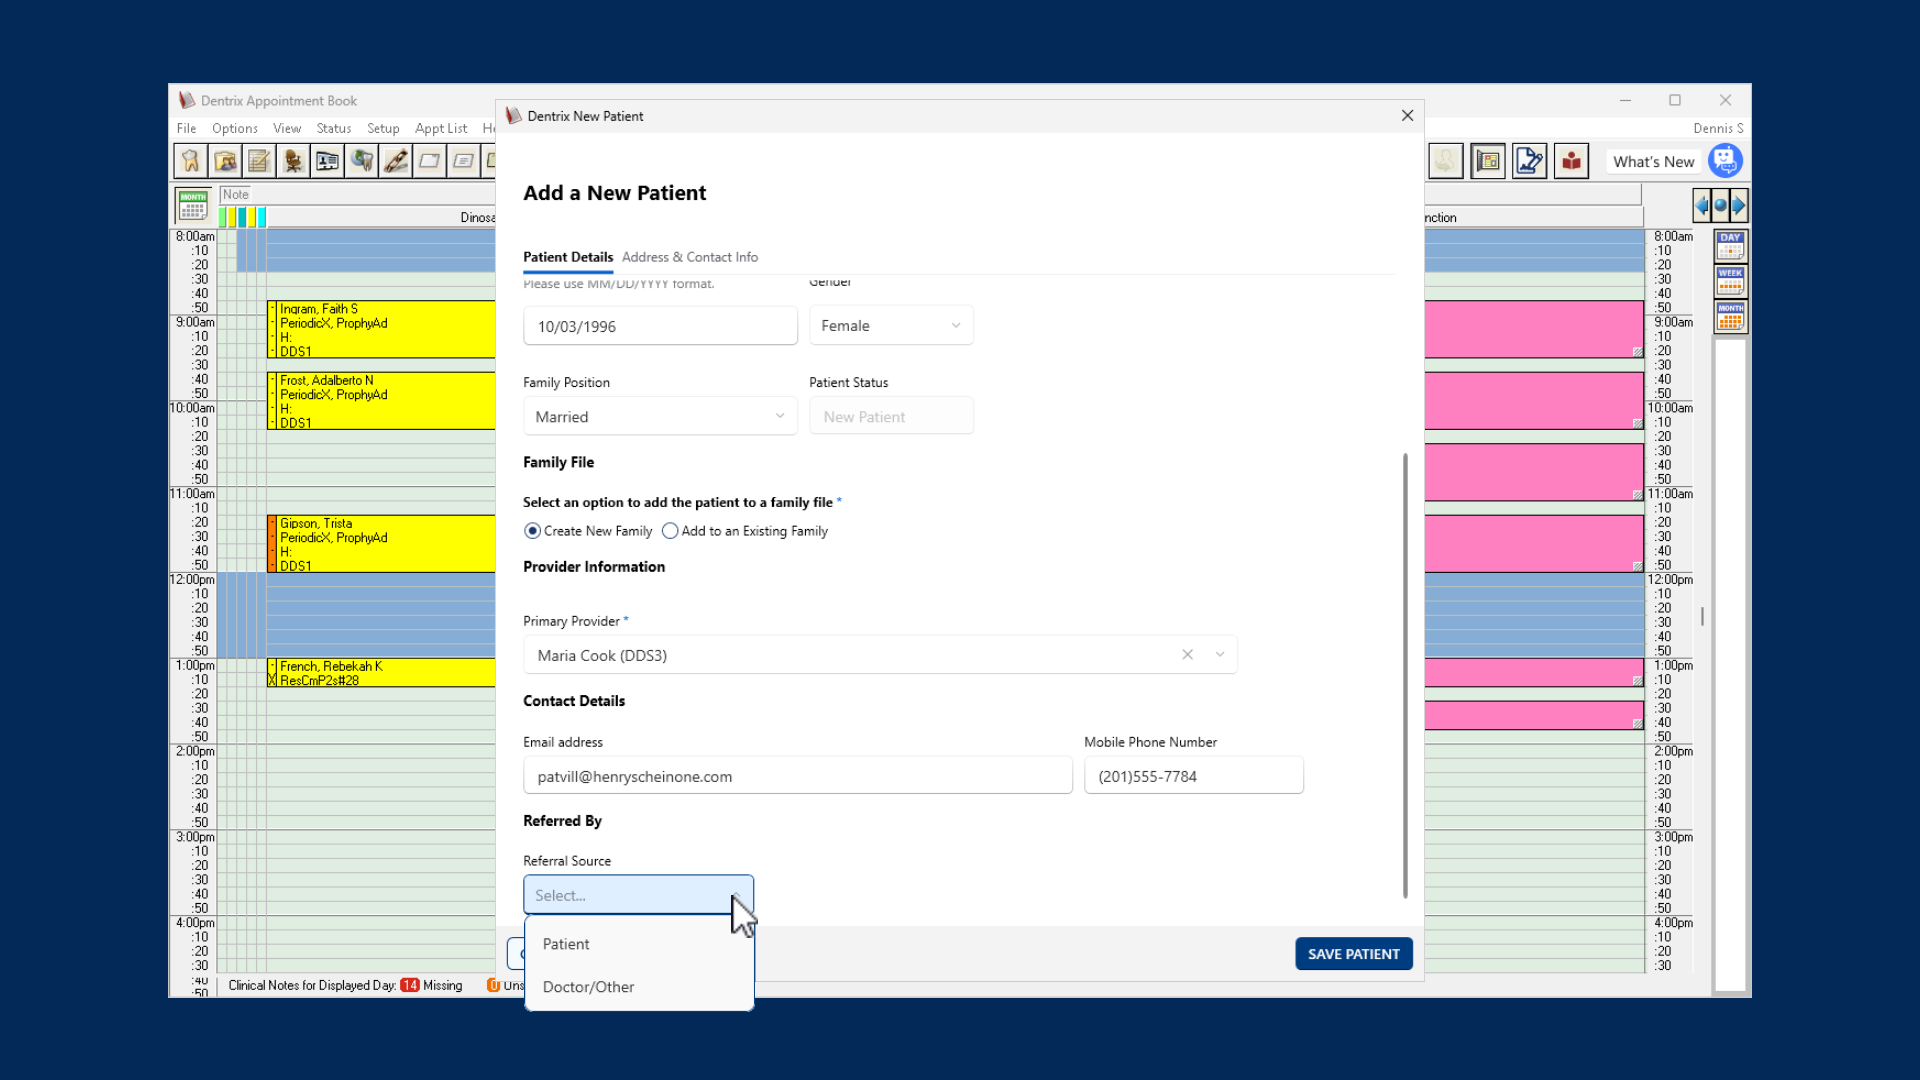This screenshot has height=1080, width=1920.
Task: Open Frost, Adalberto N appointment
Action: pos(381,401)
